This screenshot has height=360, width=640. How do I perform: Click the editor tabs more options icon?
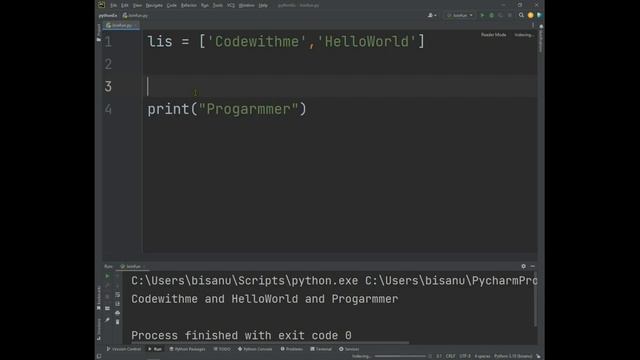533,25
